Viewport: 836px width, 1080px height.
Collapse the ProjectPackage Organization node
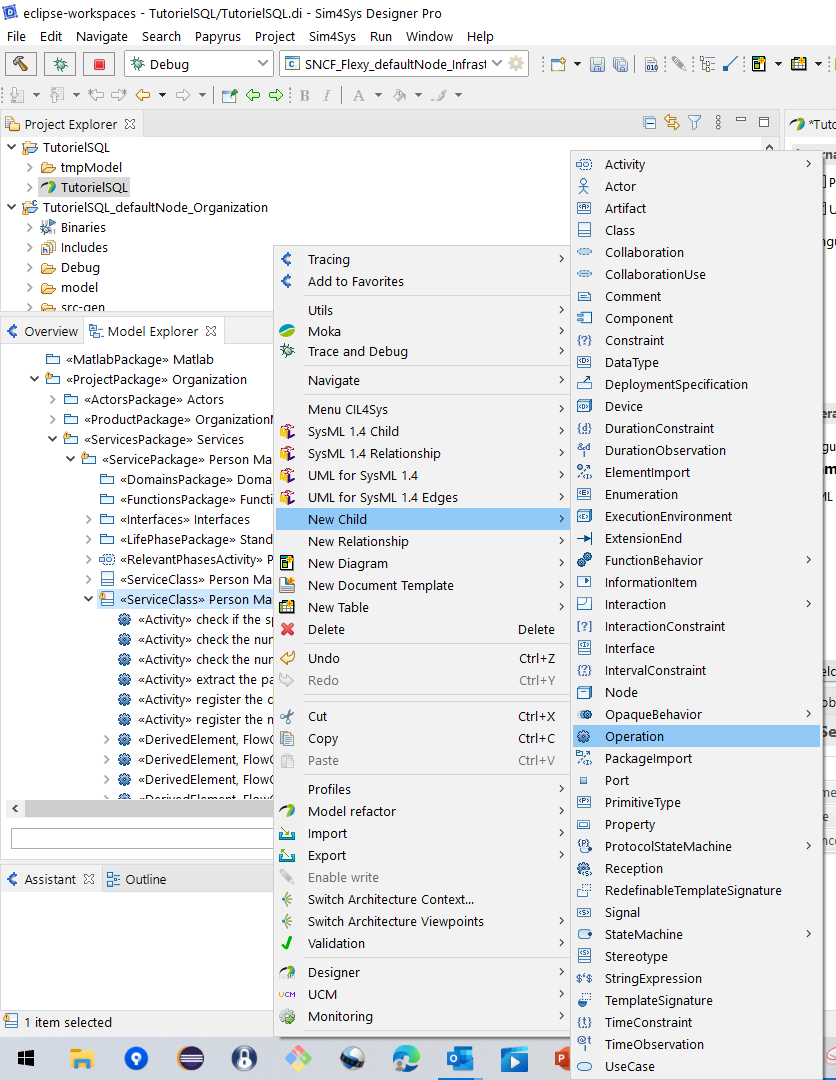tap(34, 380)
